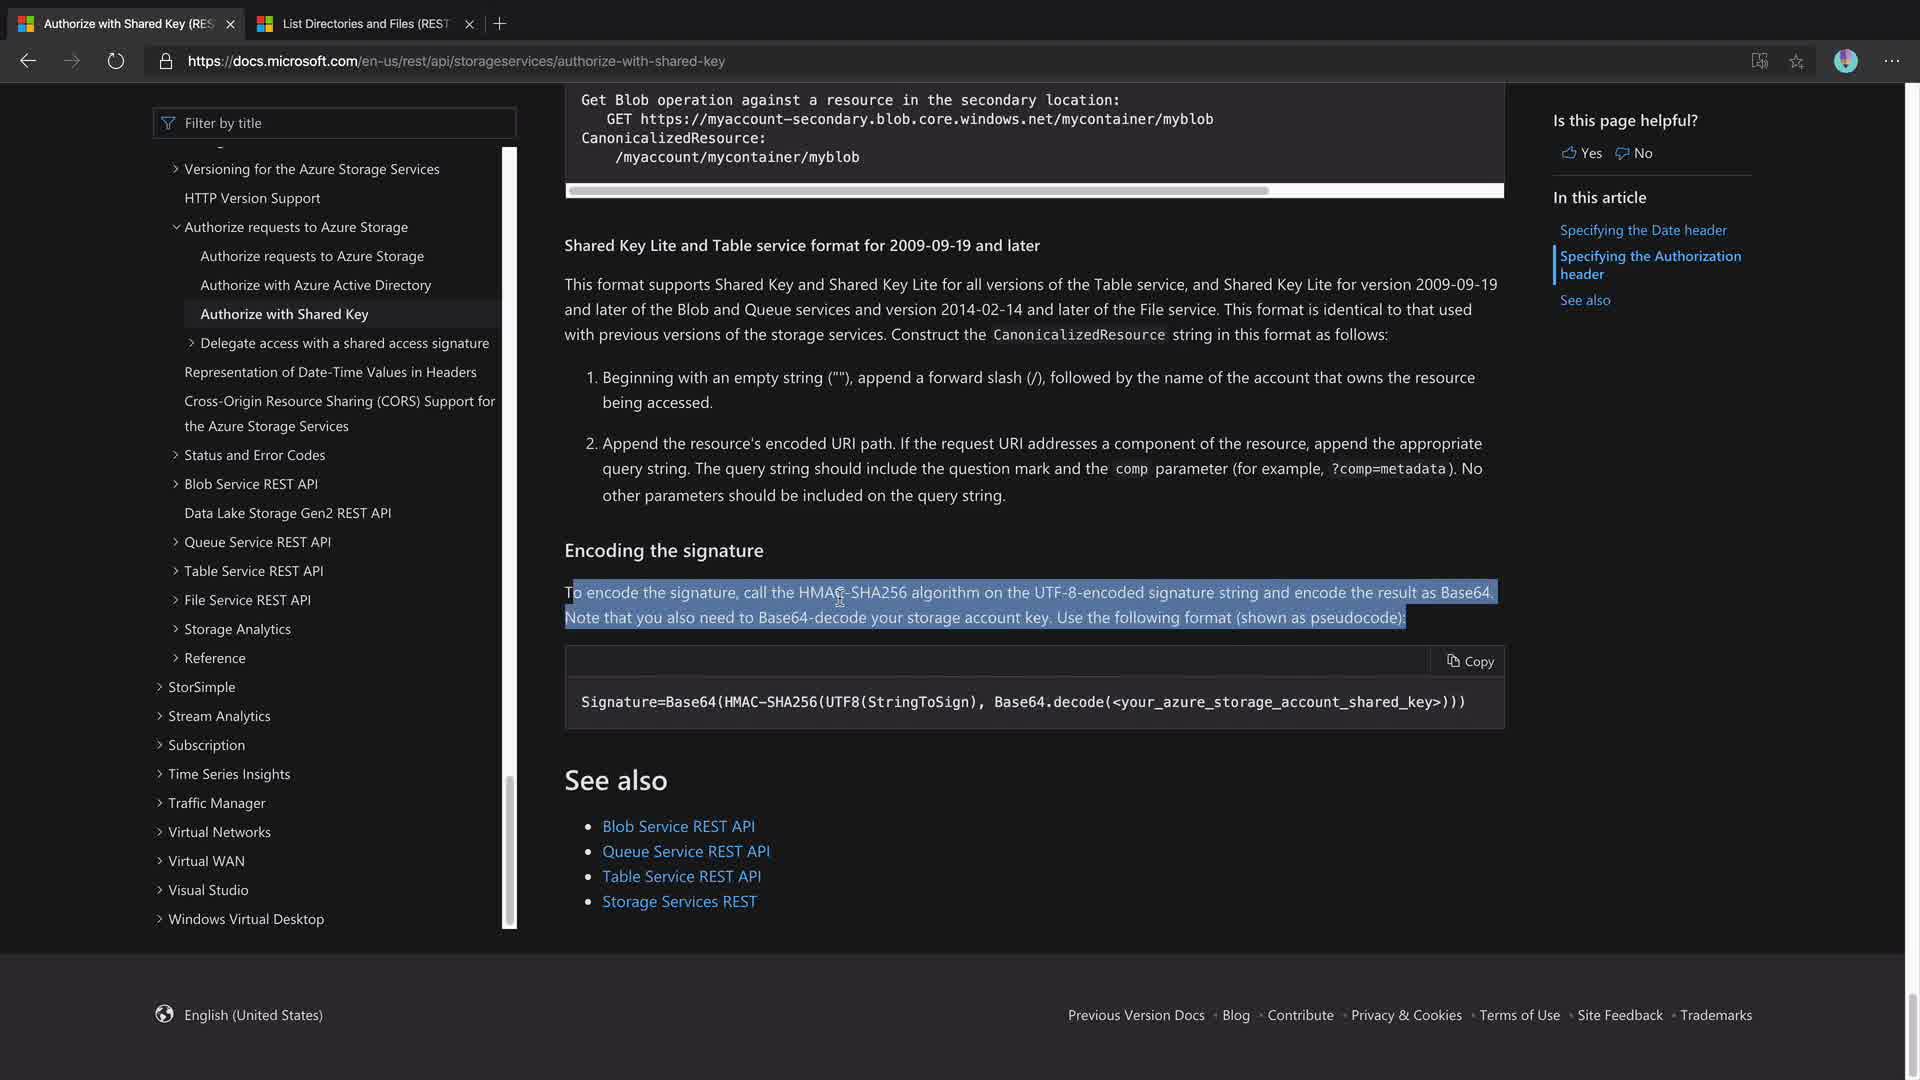1920x1080 pixels.
Task: Click the globe language icon
Action: 164,1014
